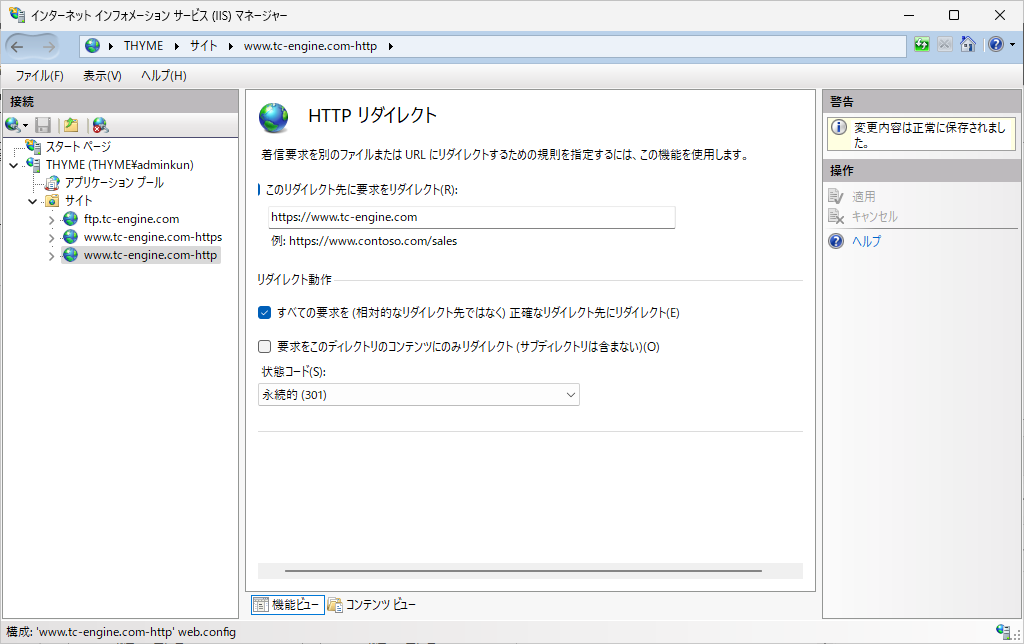
Task: Expand the ftp.tc-engine.com node
Action: click(x=52, y=220)
